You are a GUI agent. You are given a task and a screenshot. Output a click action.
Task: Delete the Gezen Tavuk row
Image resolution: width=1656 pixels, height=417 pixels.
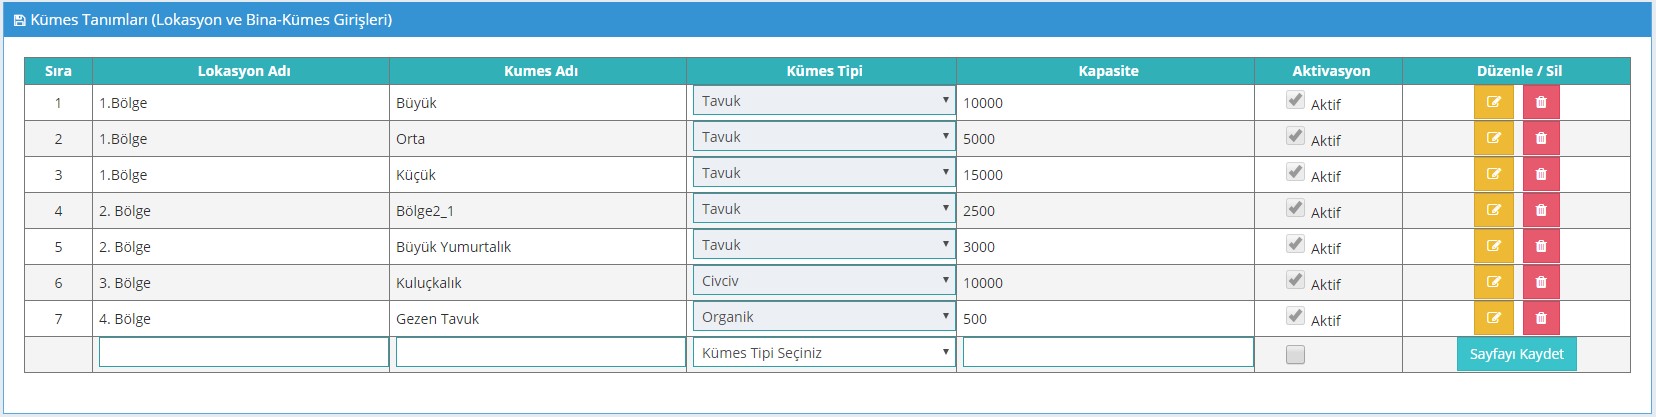click(x=1541, y=318)
